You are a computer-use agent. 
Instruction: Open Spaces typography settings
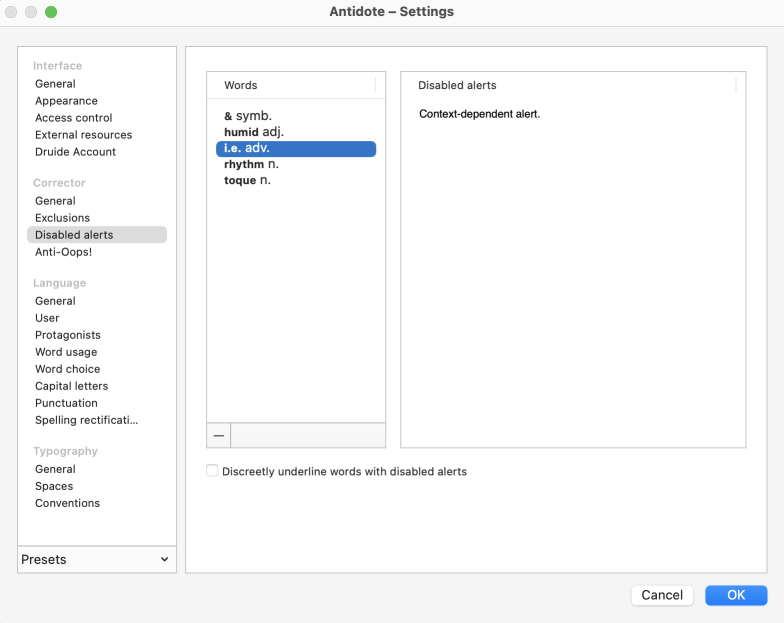54,486
